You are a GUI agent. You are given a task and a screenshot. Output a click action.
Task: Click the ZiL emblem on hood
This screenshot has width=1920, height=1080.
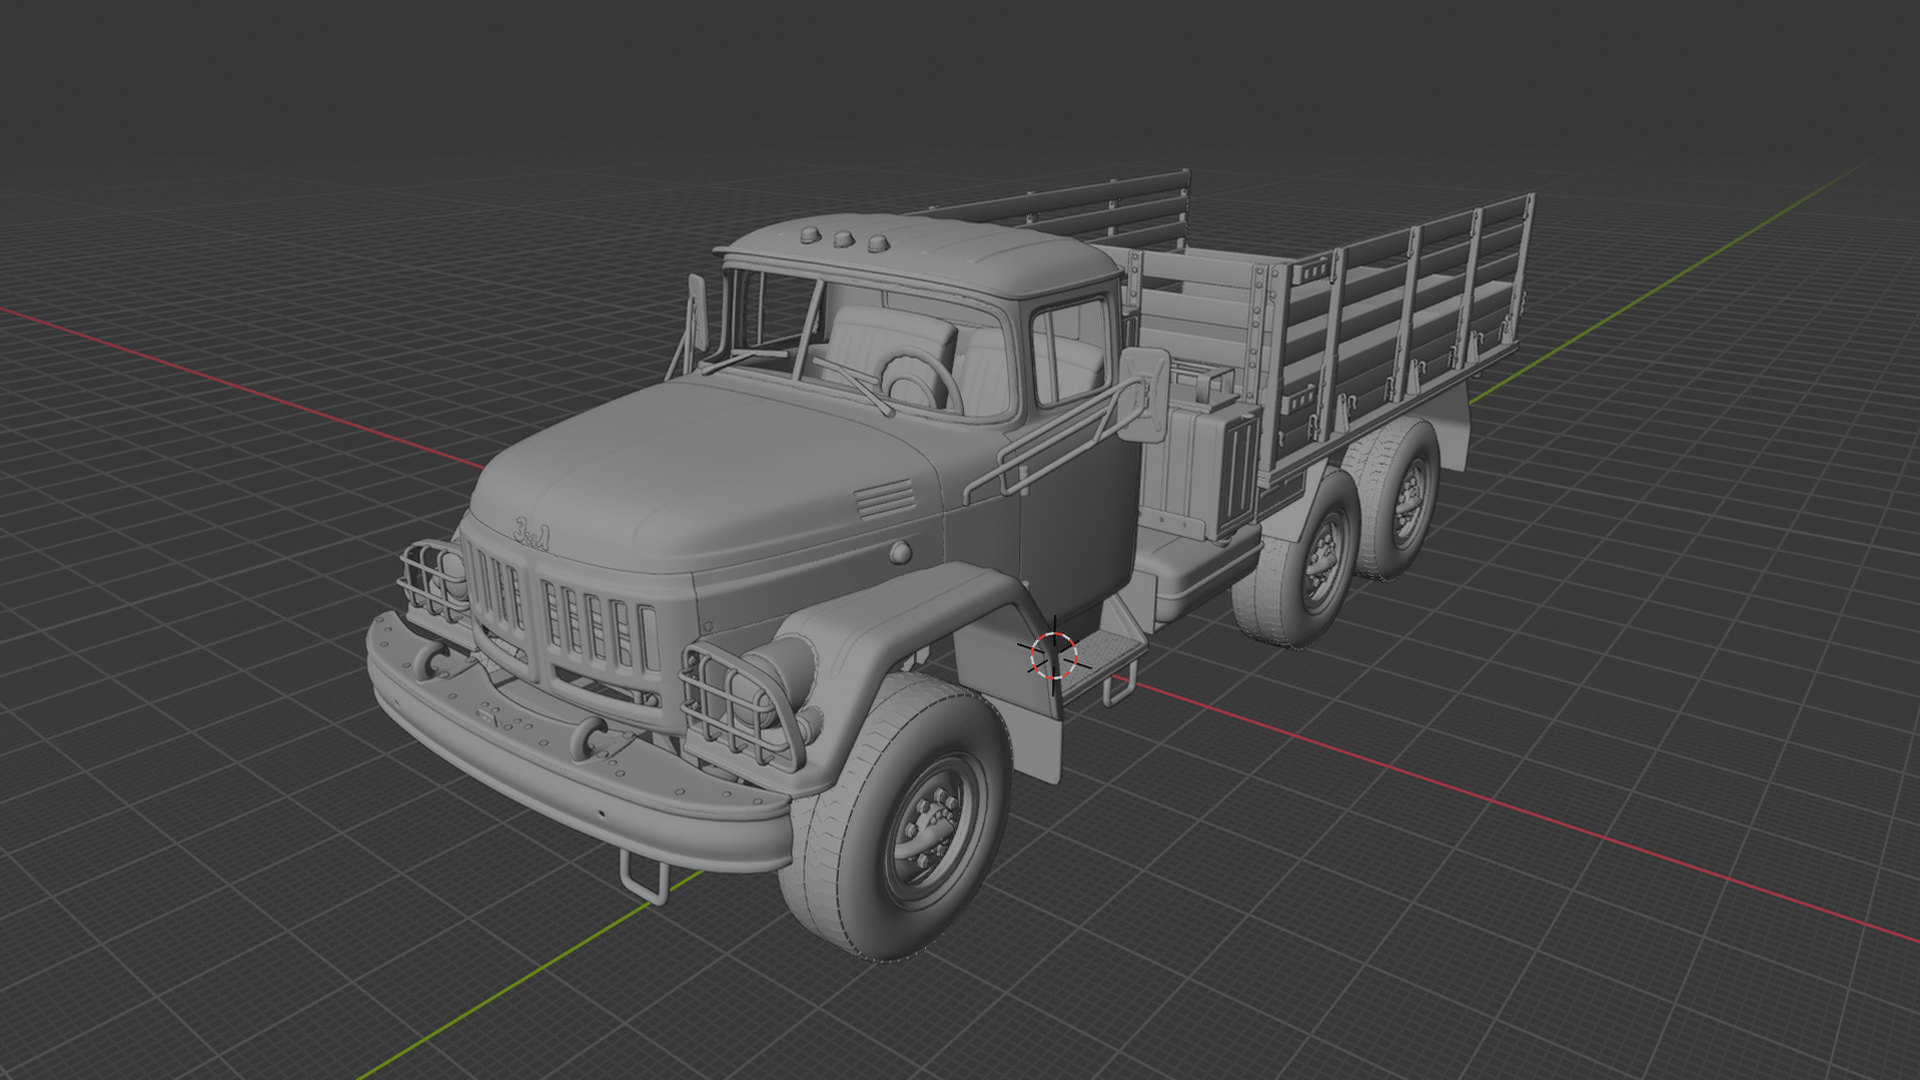tap(532, 533)
